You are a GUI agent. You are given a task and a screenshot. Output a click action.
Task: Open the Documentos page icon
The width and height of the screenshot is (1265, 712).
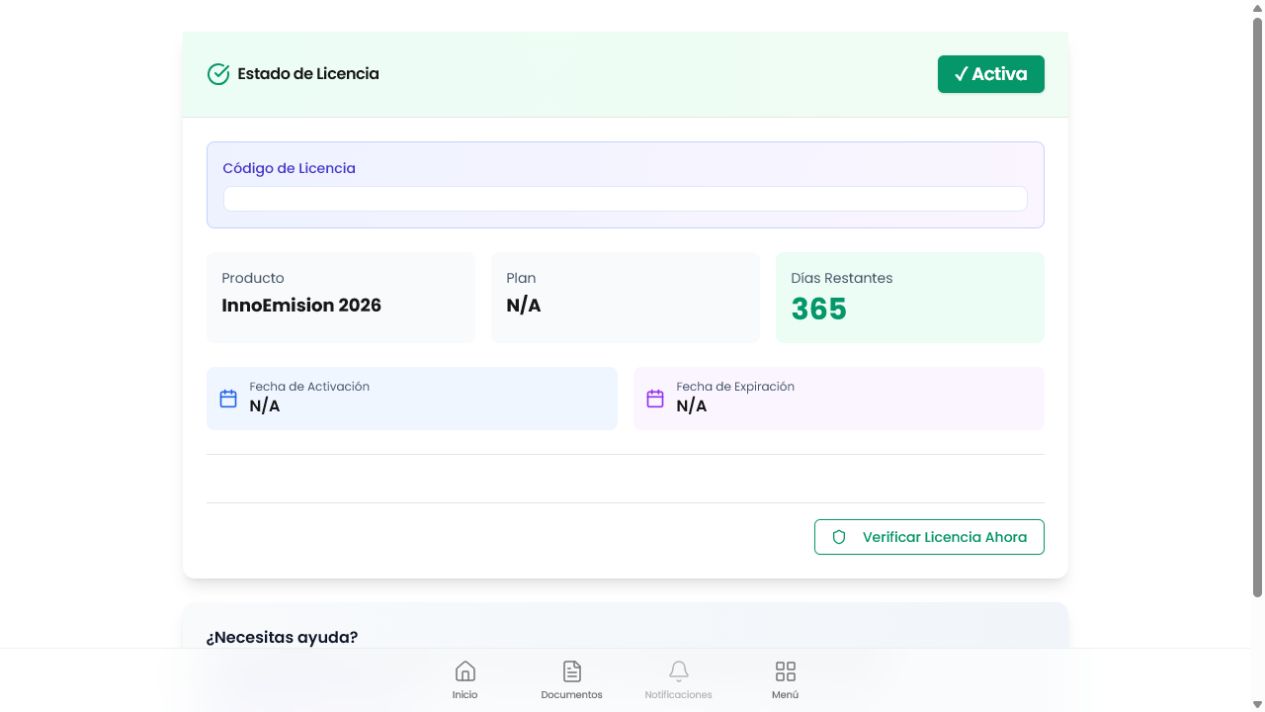[572, 671]
